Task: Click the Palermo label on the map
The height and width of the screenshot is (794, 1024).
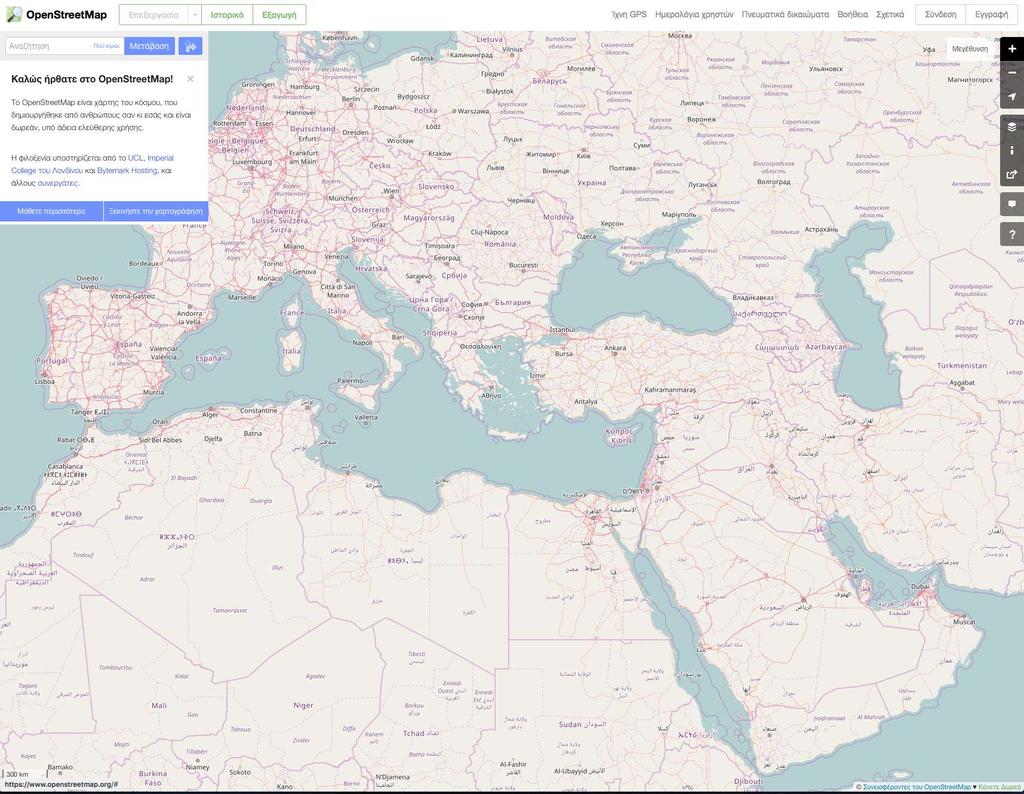Action: pos(351,381)
